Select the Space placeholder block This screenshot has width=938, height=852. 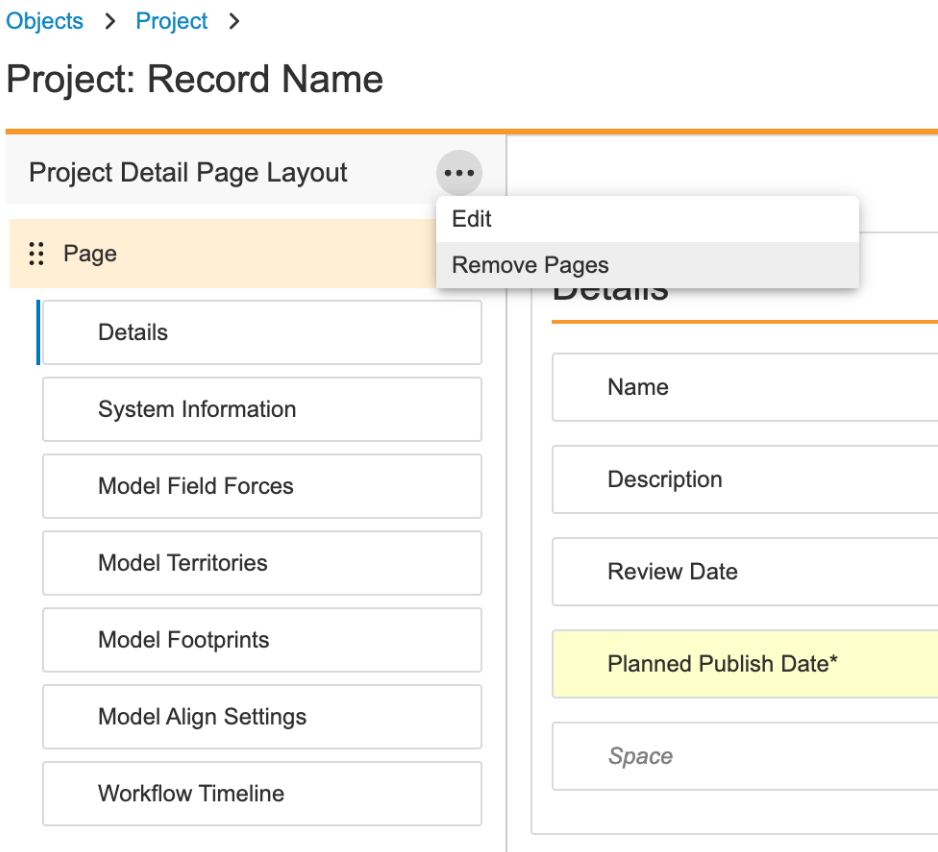[744, 756]
